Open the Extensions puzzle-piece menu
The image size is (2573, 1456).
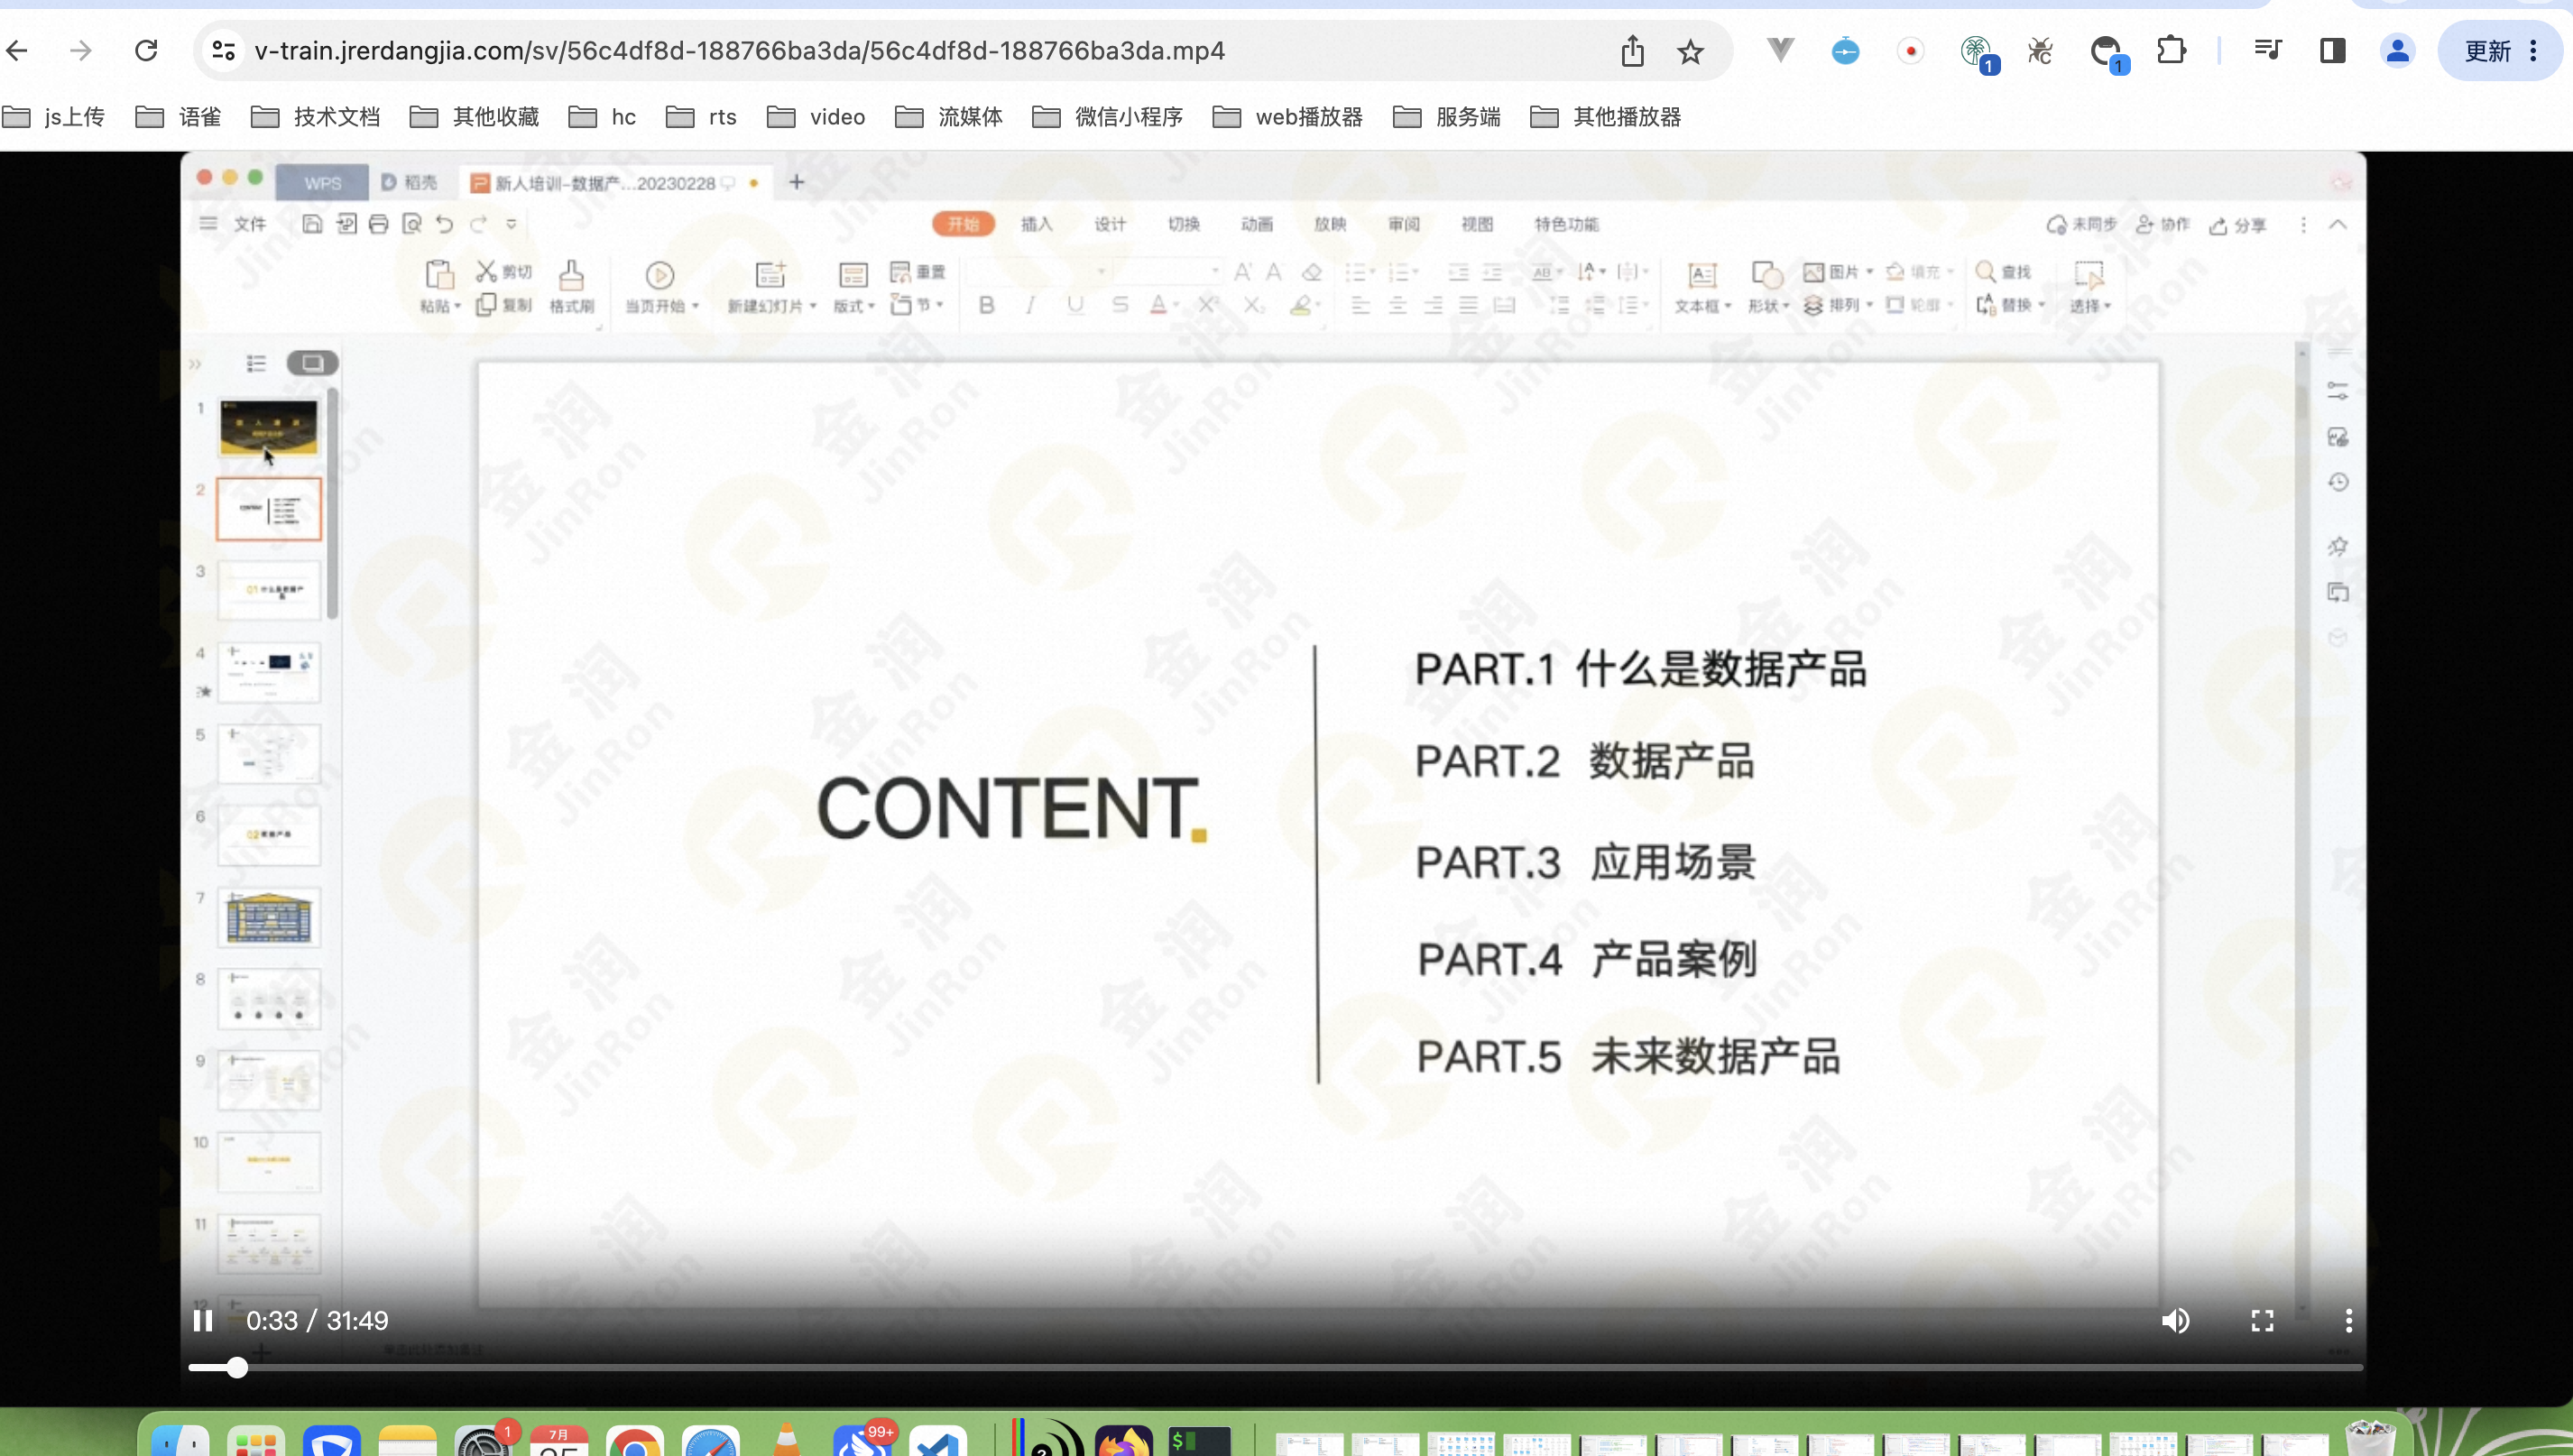pos(2171,50)
